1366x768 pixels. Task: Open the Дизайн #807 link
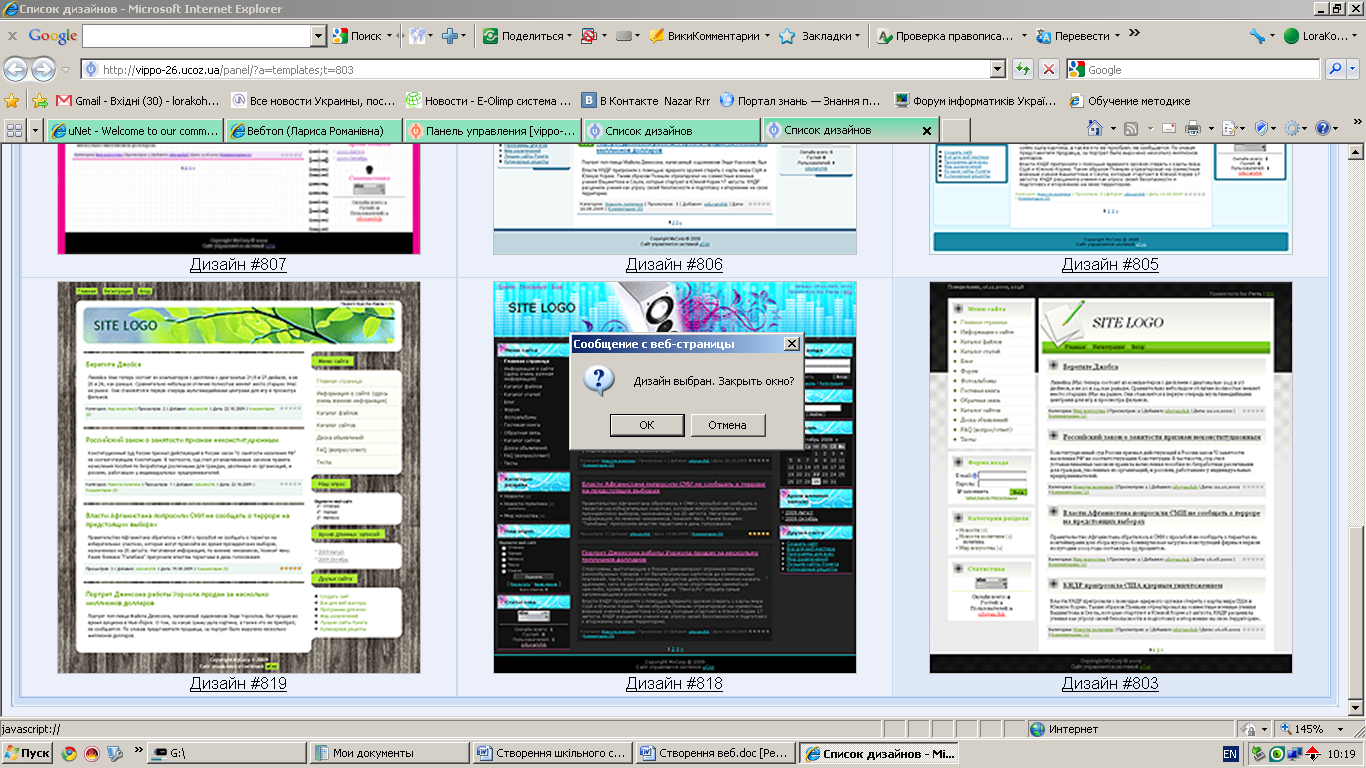238,265
